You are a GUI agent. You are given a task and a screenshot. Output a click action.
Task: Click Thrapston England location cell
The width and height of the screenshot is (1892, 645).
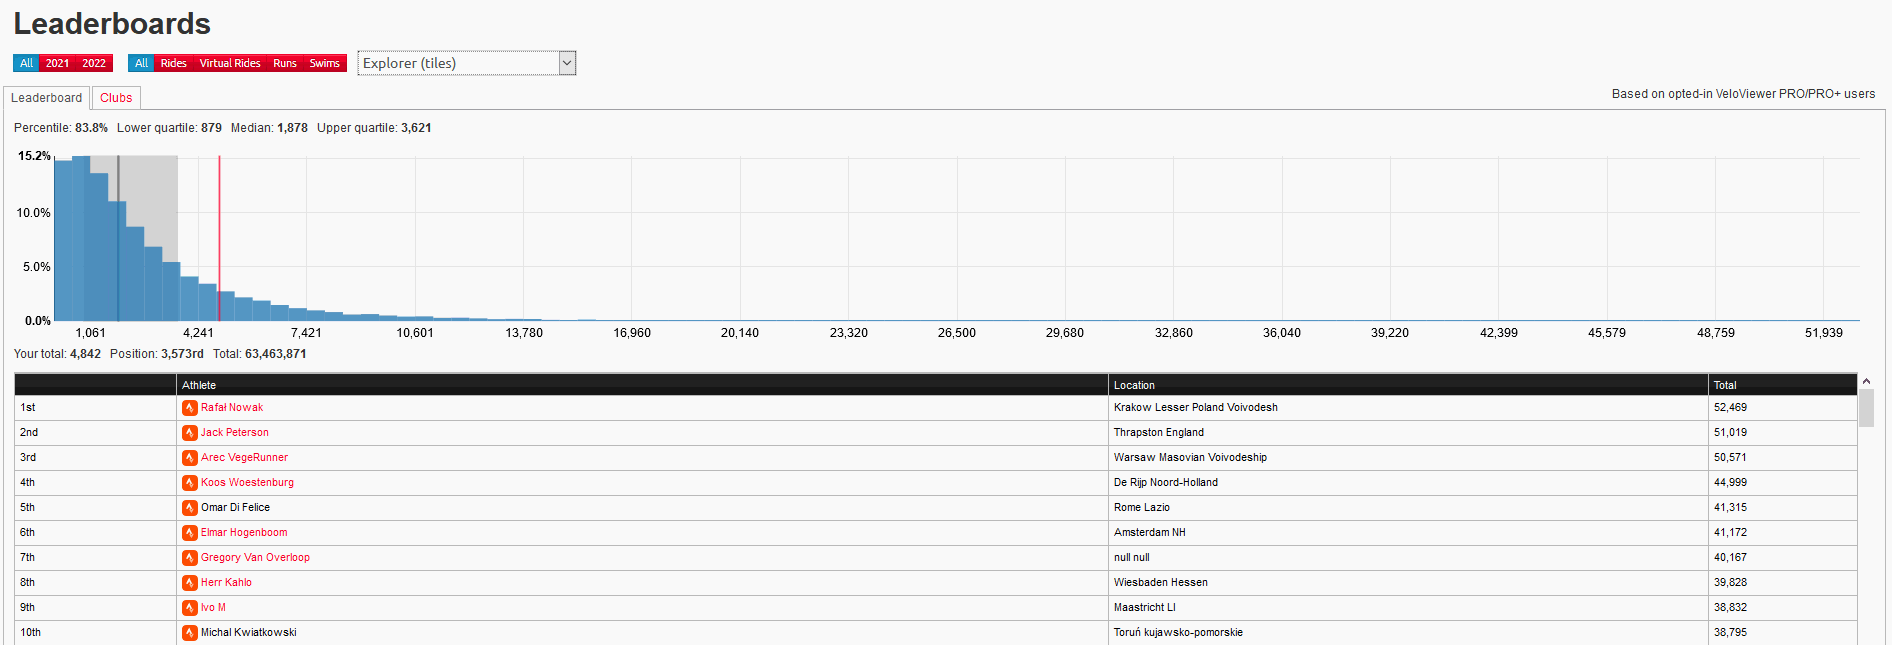[x=1408, y=433]
